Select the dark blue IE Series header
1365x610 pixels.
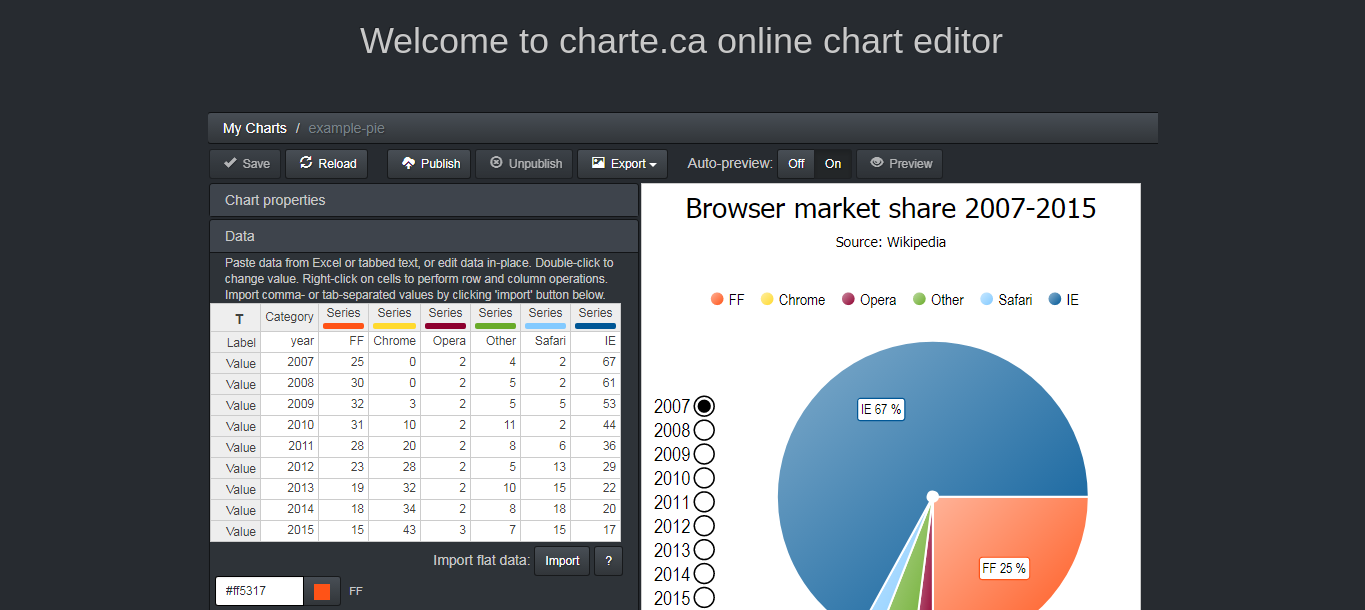tap(596, 318)
